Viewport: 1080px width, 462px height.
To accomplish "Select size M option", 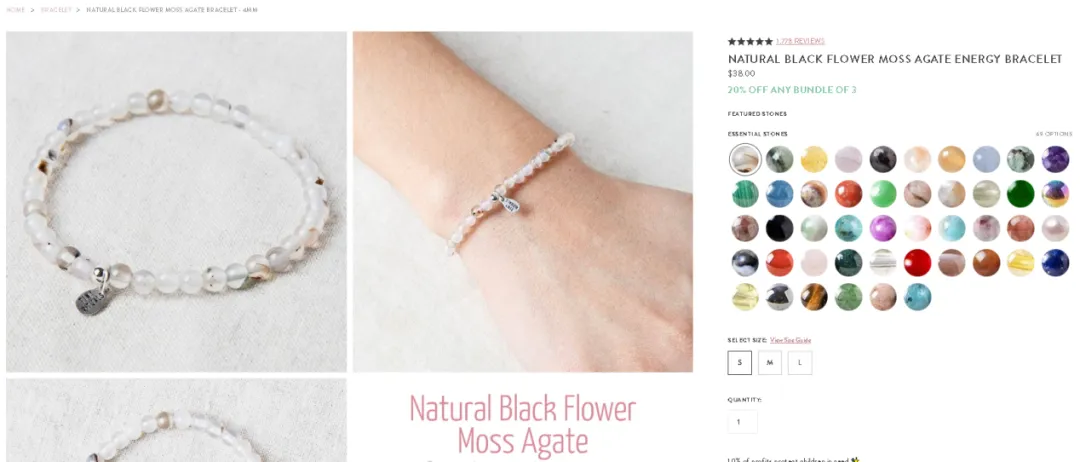I will coord(769,363).
